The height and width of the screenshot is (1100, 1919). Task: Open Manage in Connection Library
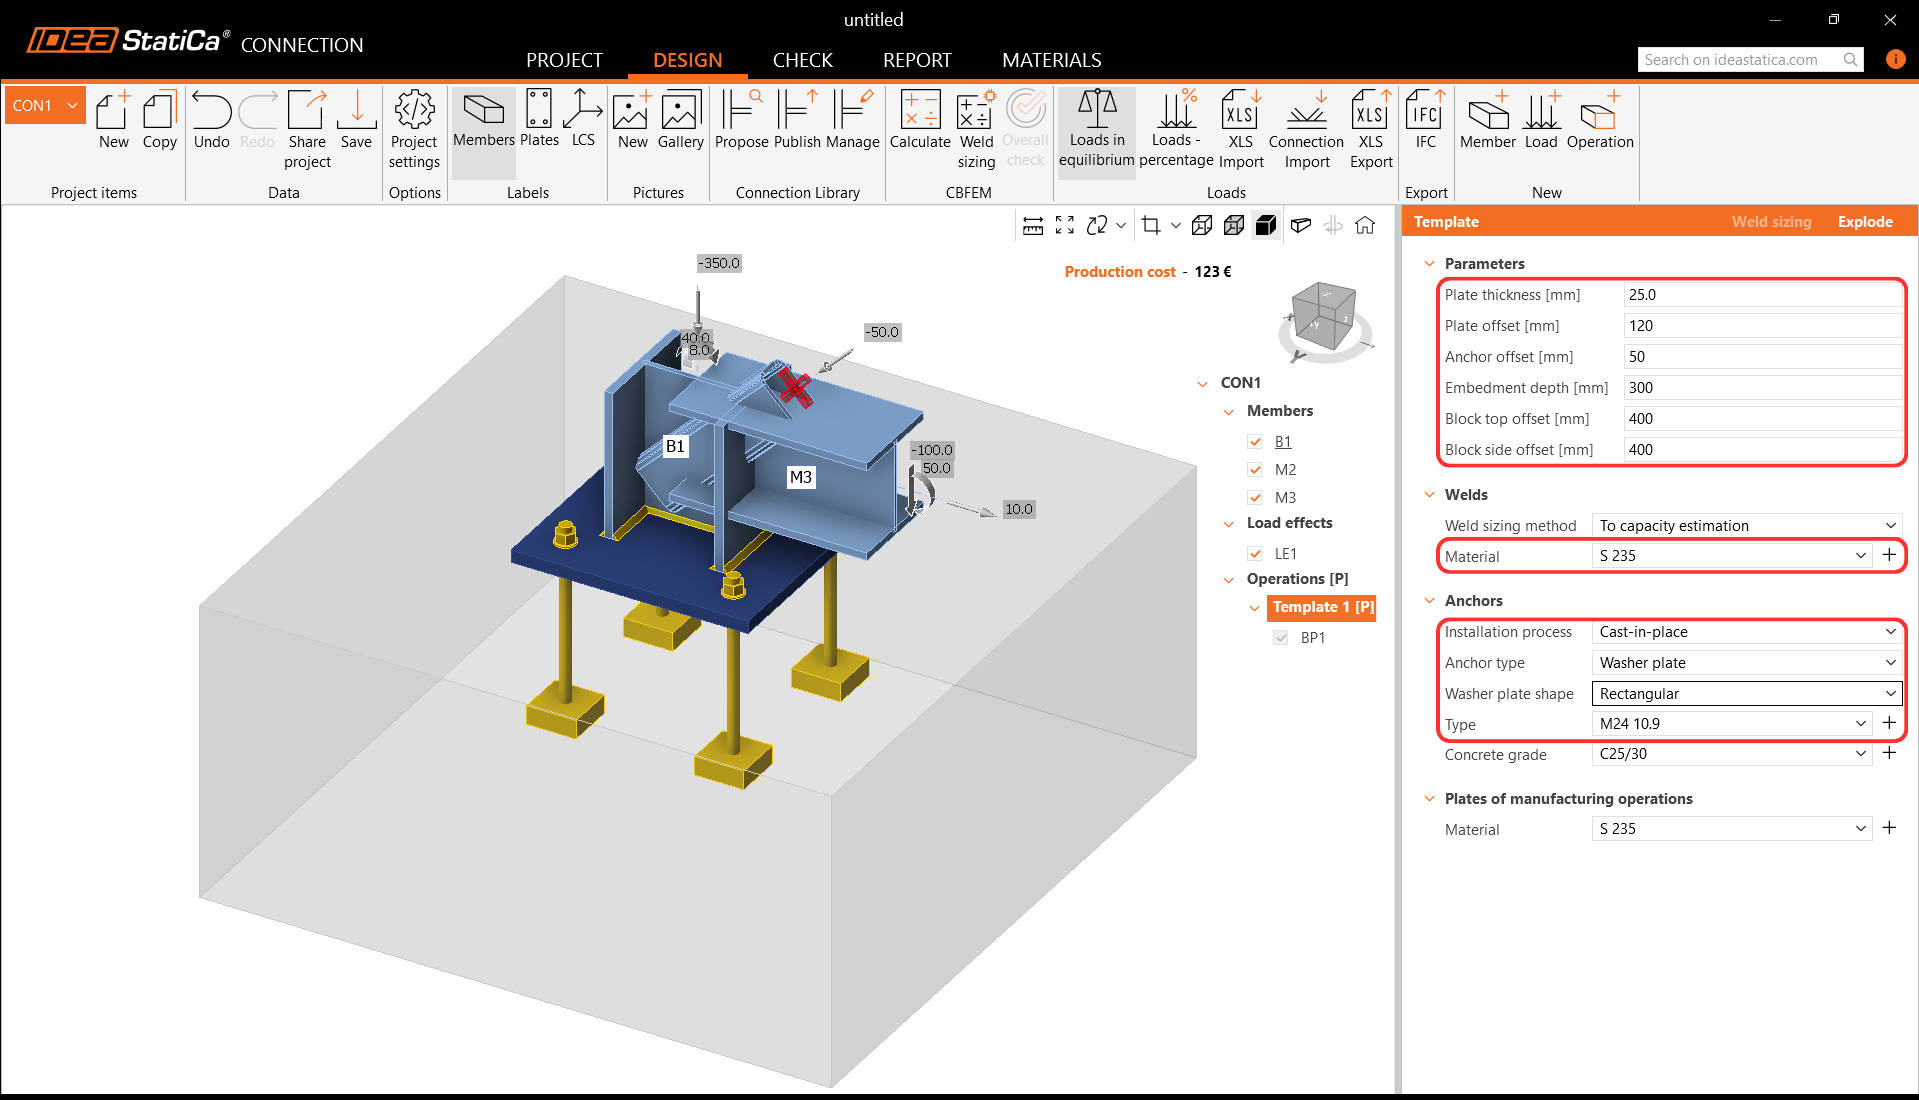pyautogui.click(x=852, y=121)
